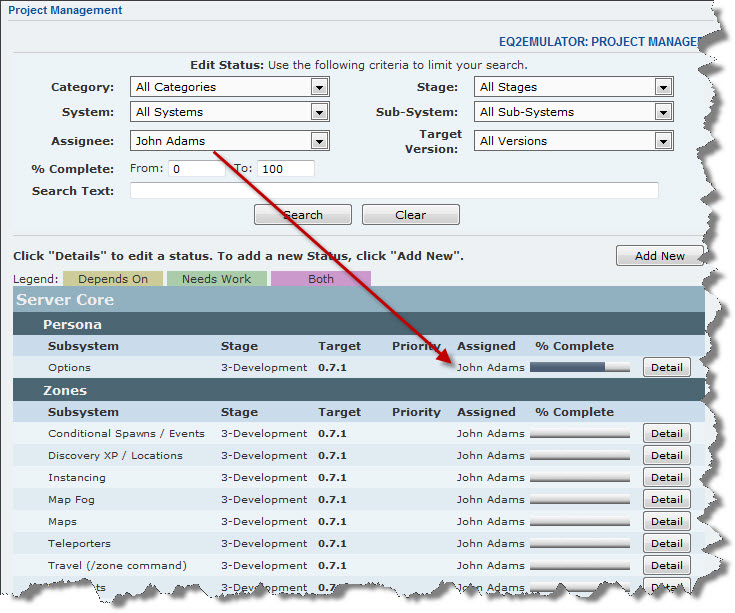The width and height of the screenshot is (735, 613).
Task: Open Detail for the Teleporters row
Action: click(x=666, y=544)
